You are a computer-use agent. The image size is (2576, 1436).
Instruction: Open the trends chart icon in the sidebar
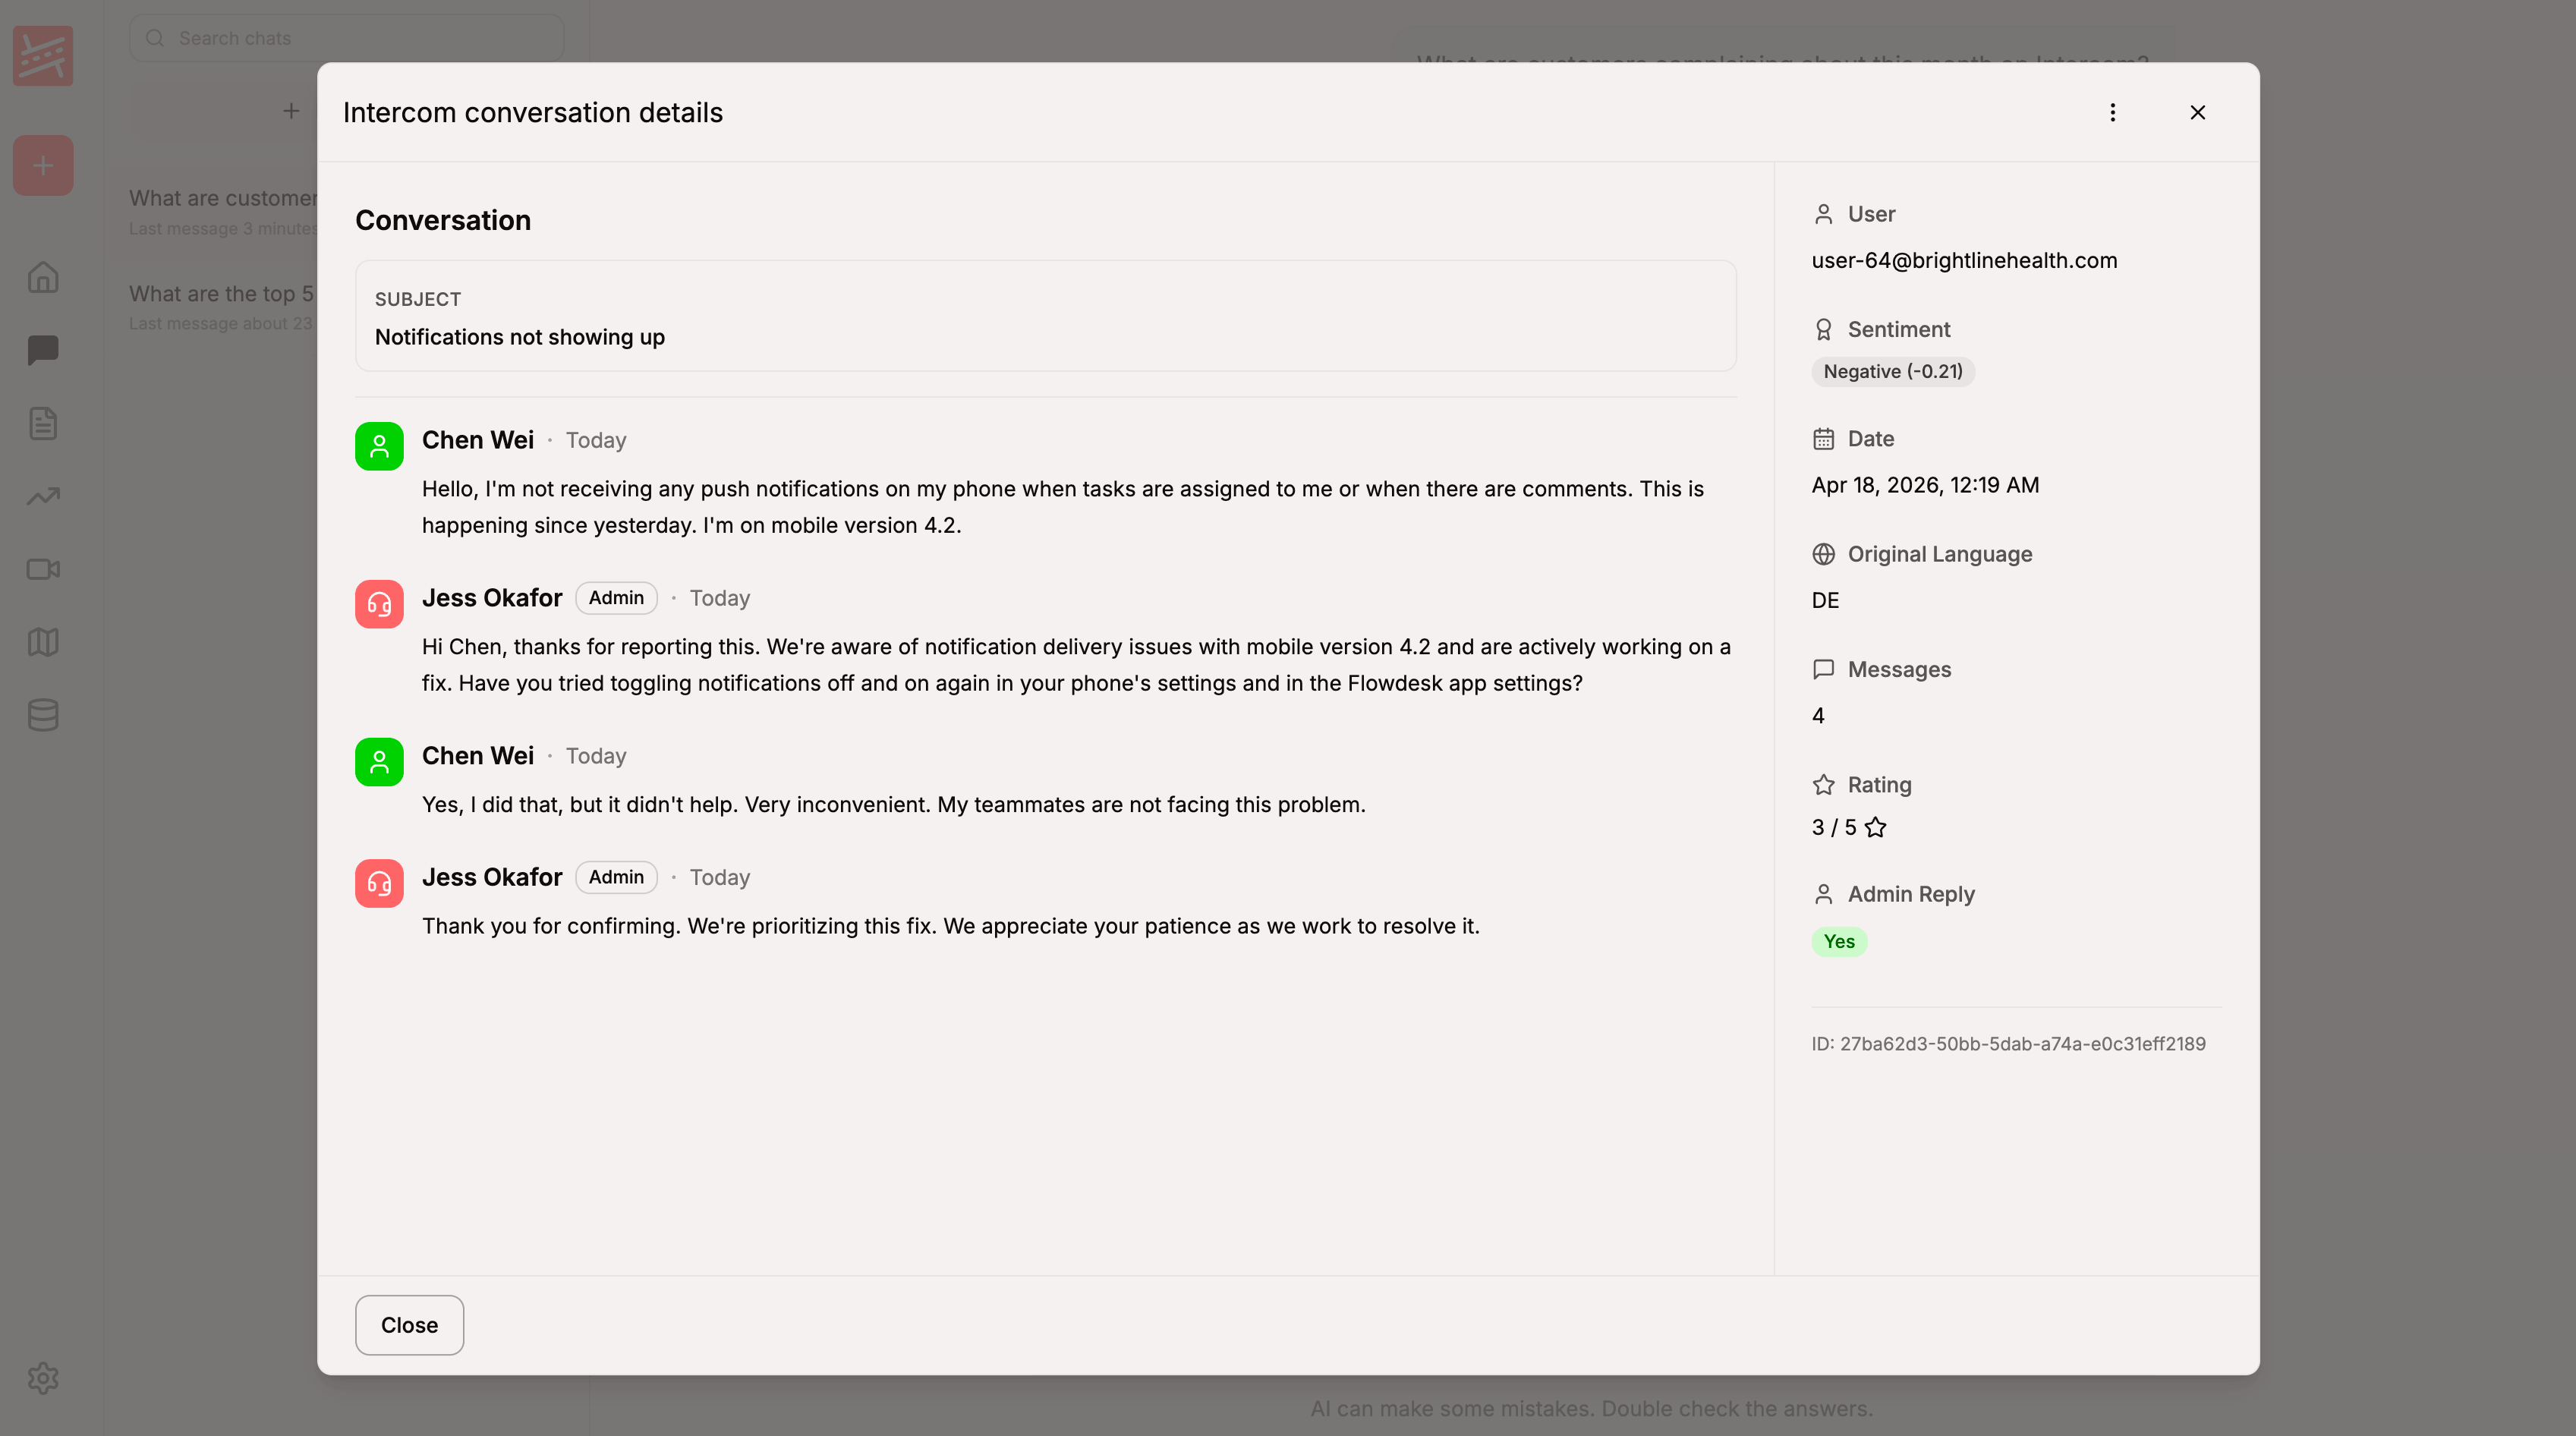43,496
